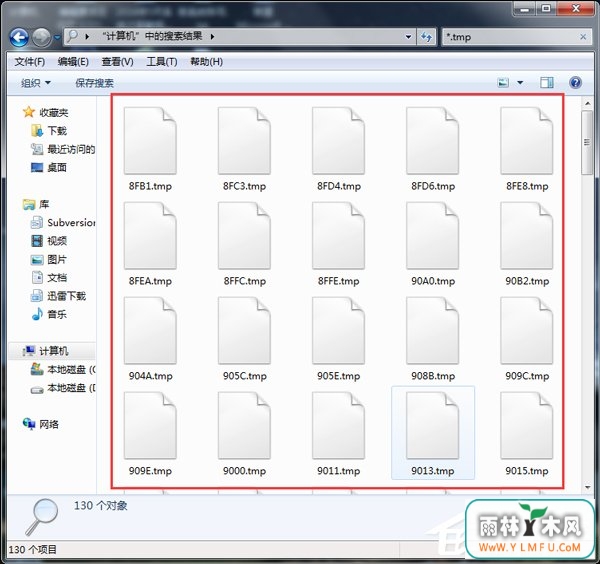The height and width of the screenshot is (564, 600).
Task: Change the view with the view icon
Action: 503,83
